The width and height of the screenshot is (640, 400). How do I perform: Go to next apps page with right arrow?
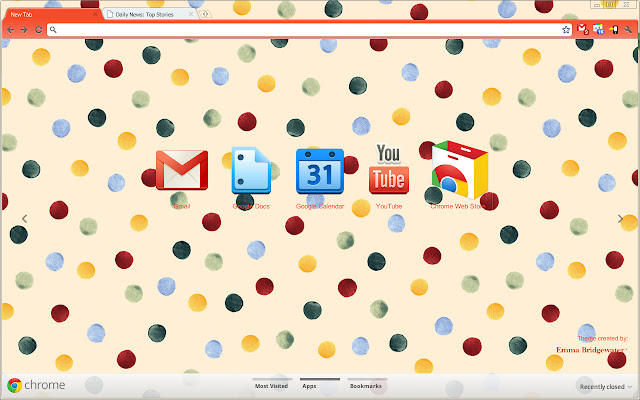pos(620,219)
